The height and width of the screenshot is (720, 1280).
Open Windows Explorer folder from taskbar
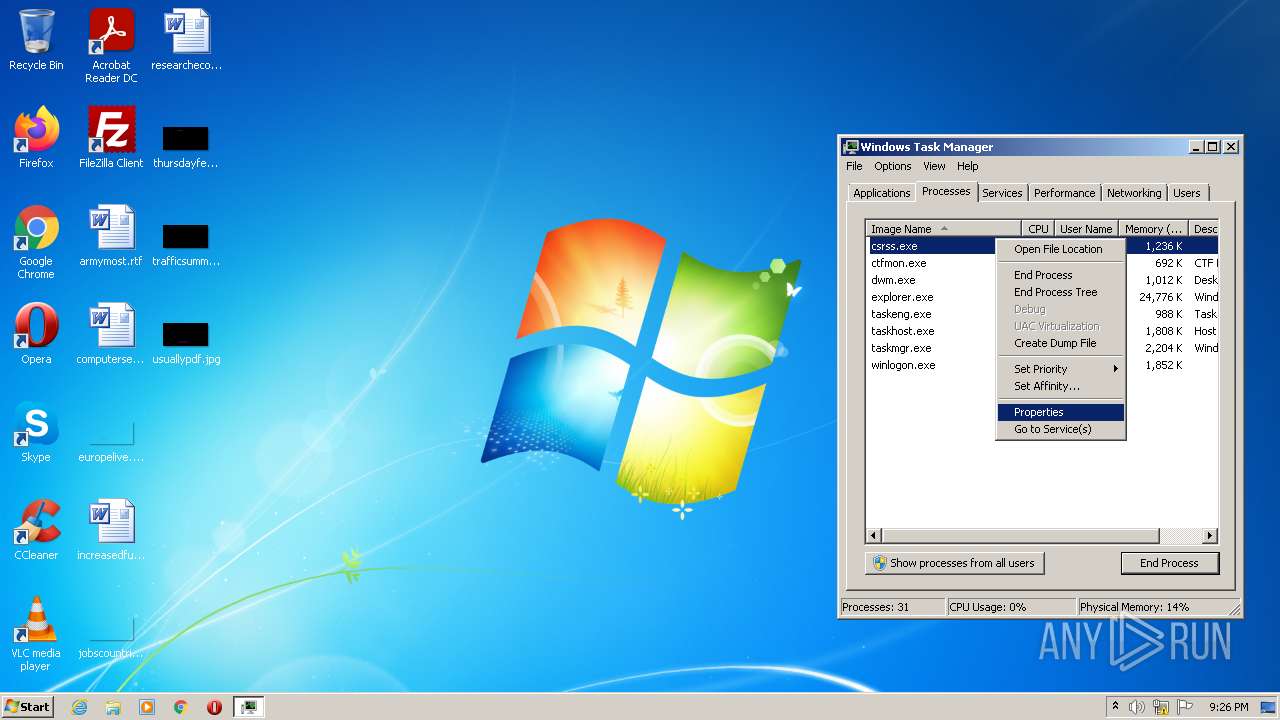coord(113,707)
